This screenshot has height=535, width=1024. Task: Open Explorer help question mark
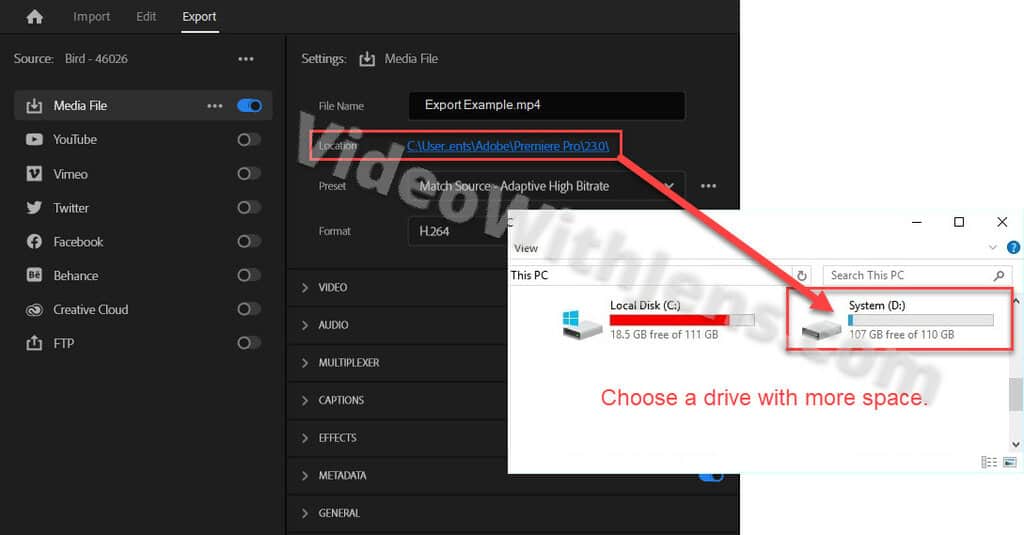point(1014,248)
